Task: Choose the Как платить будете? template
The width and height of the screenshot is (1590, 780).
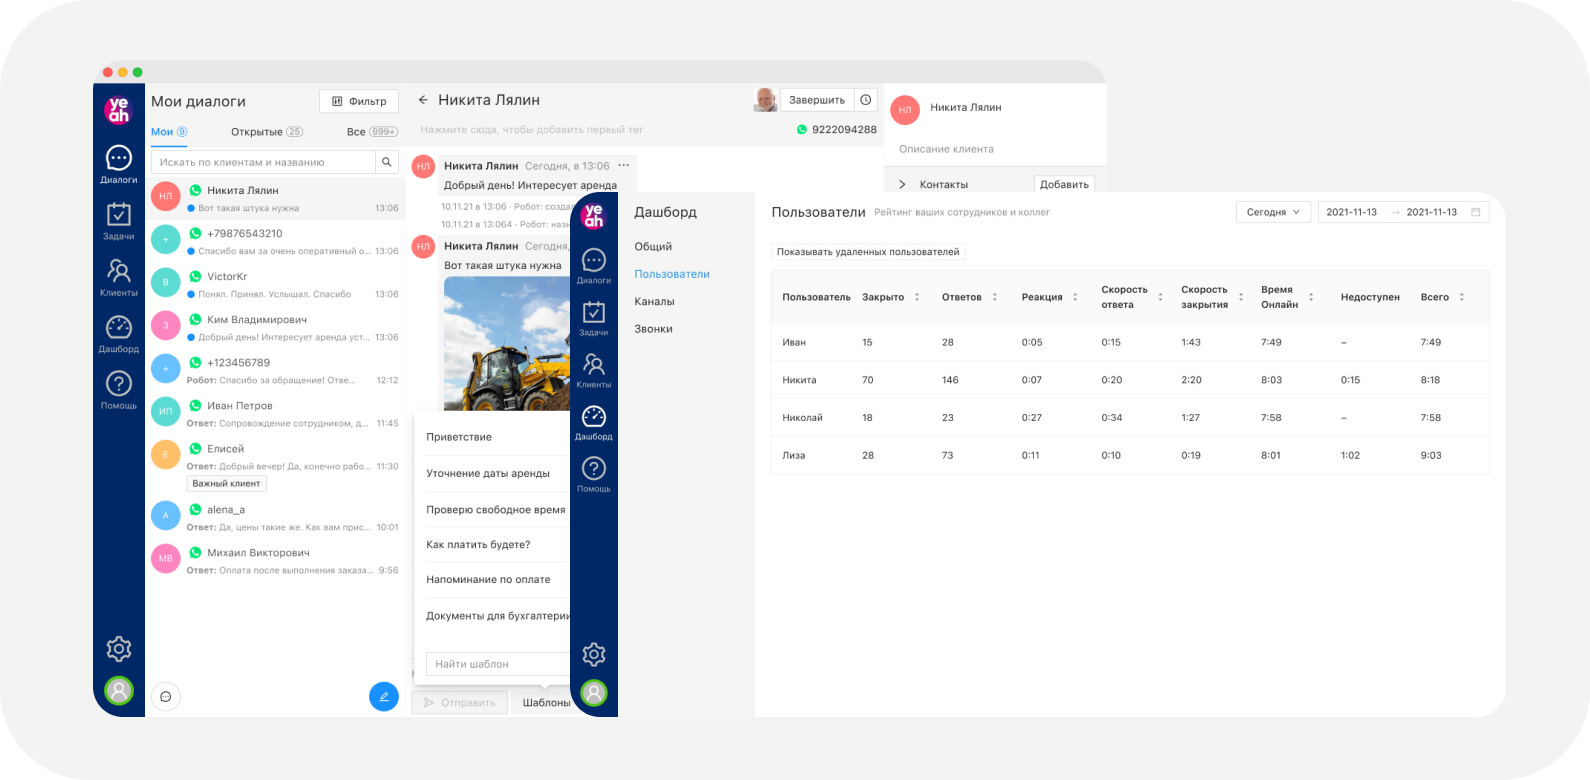Action: 478,545
